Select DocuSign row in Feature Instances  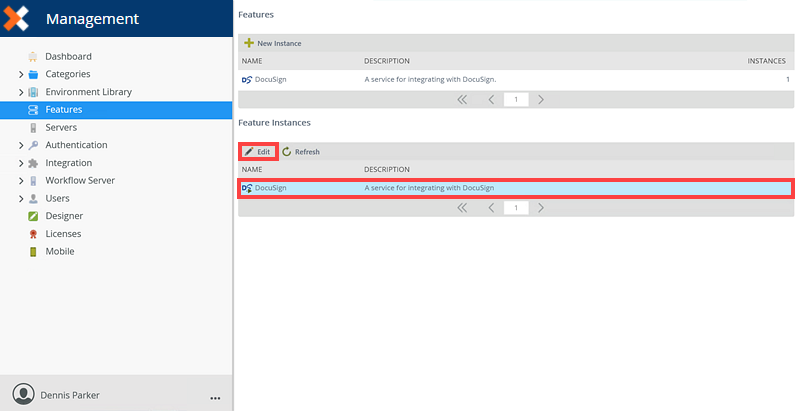pyautogui.click(x=516, y=188)
